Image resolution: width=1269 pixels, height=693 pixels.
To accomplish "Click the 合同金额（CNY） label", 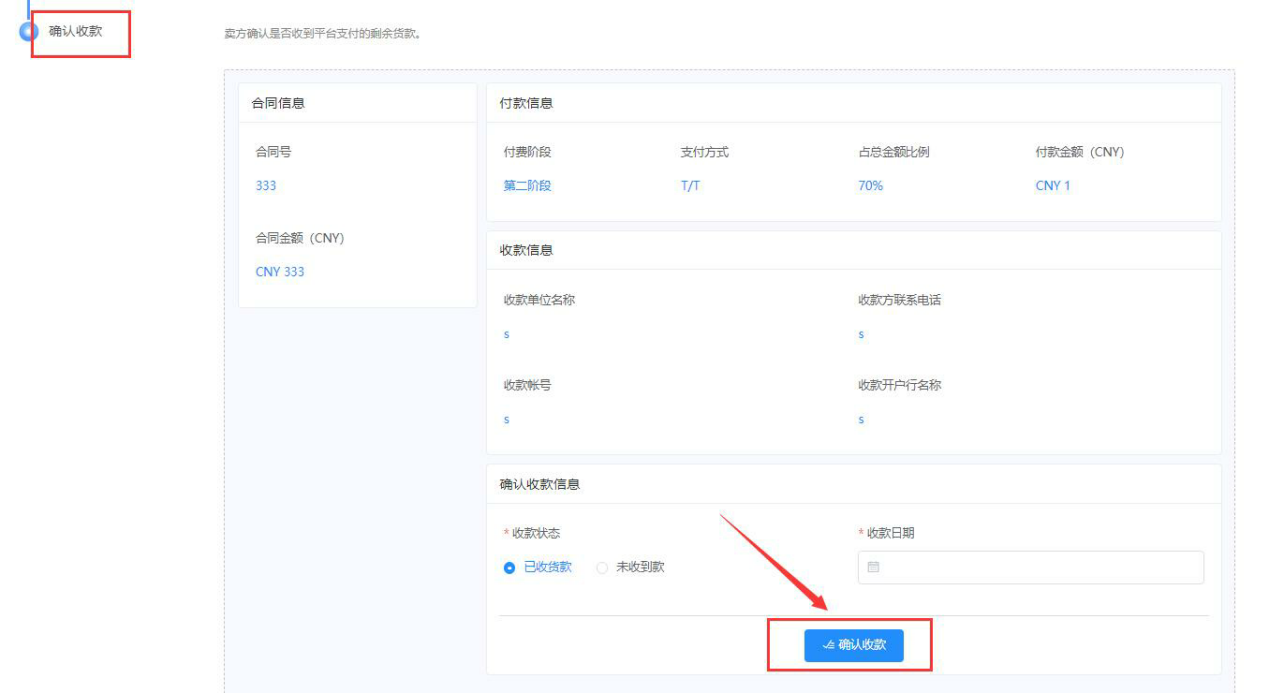I will pyautogui.click(x=299, y=238).
